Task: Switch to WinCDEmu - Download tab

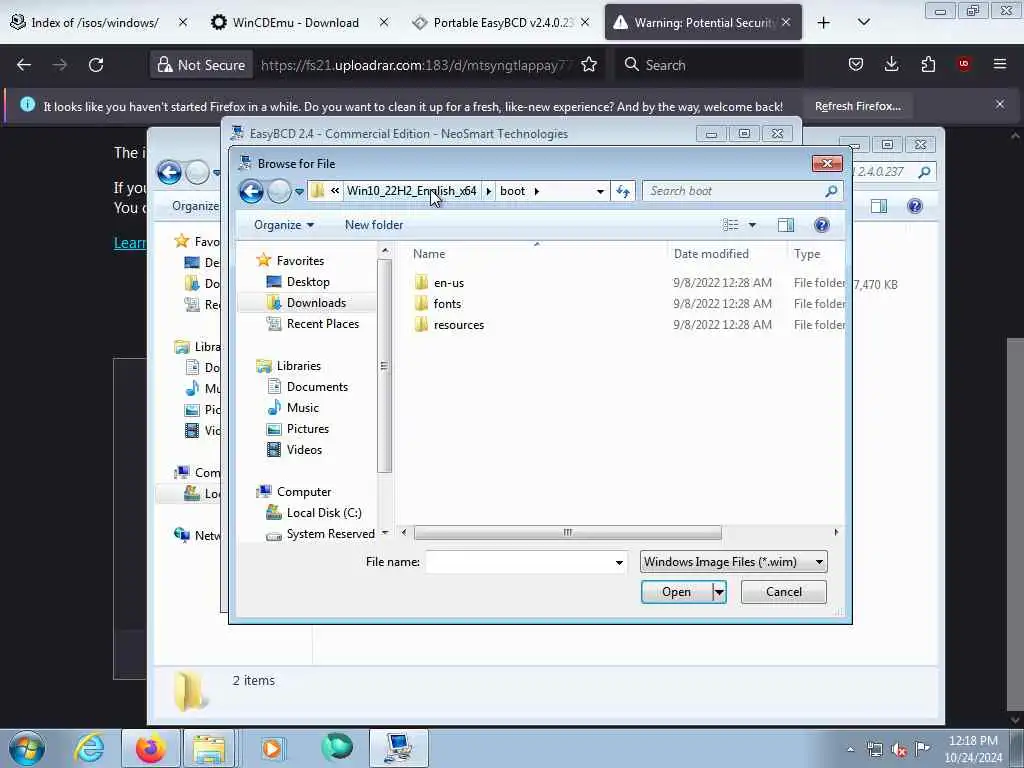Action: (x=297, y=23)
